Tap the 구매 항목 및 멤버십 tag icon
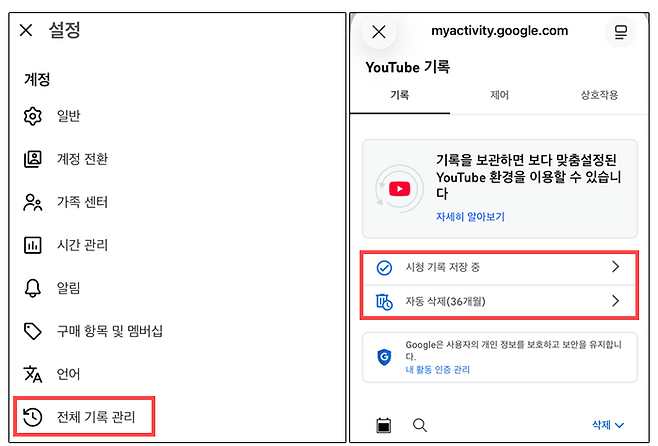658x446 pixels. pos(33,331)
